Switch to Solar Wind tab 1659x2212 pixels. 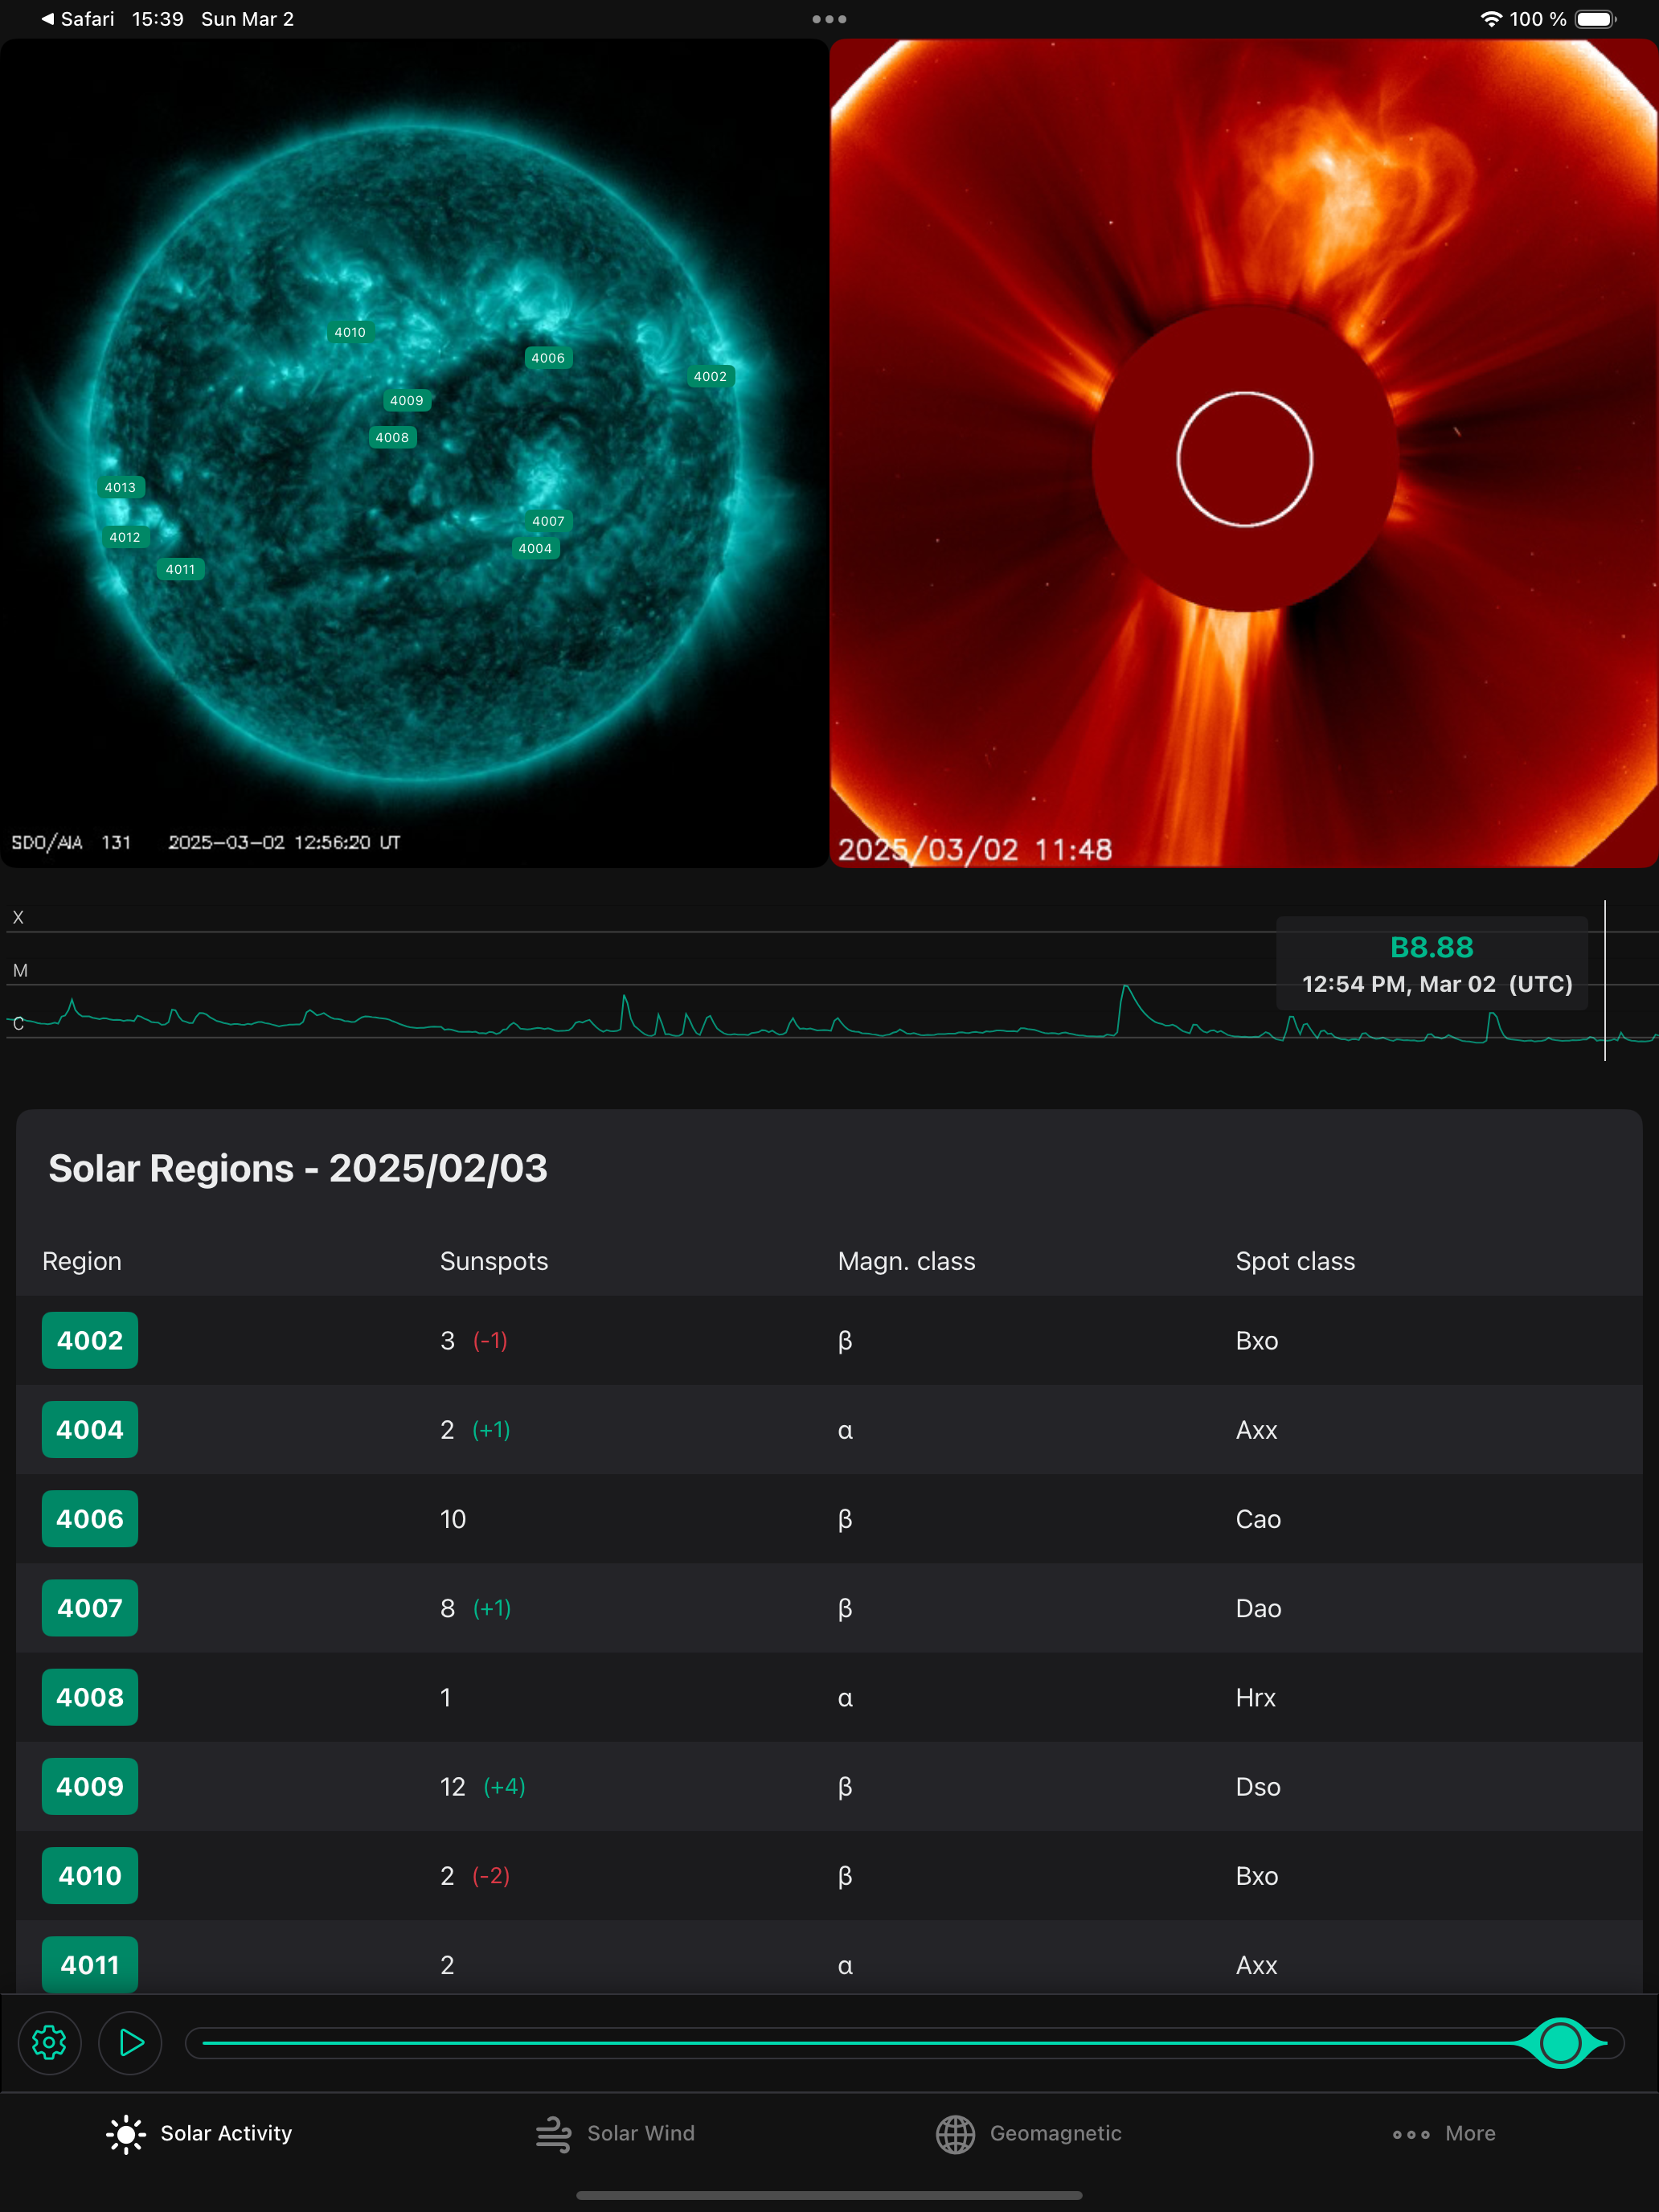coord(615,2133)
